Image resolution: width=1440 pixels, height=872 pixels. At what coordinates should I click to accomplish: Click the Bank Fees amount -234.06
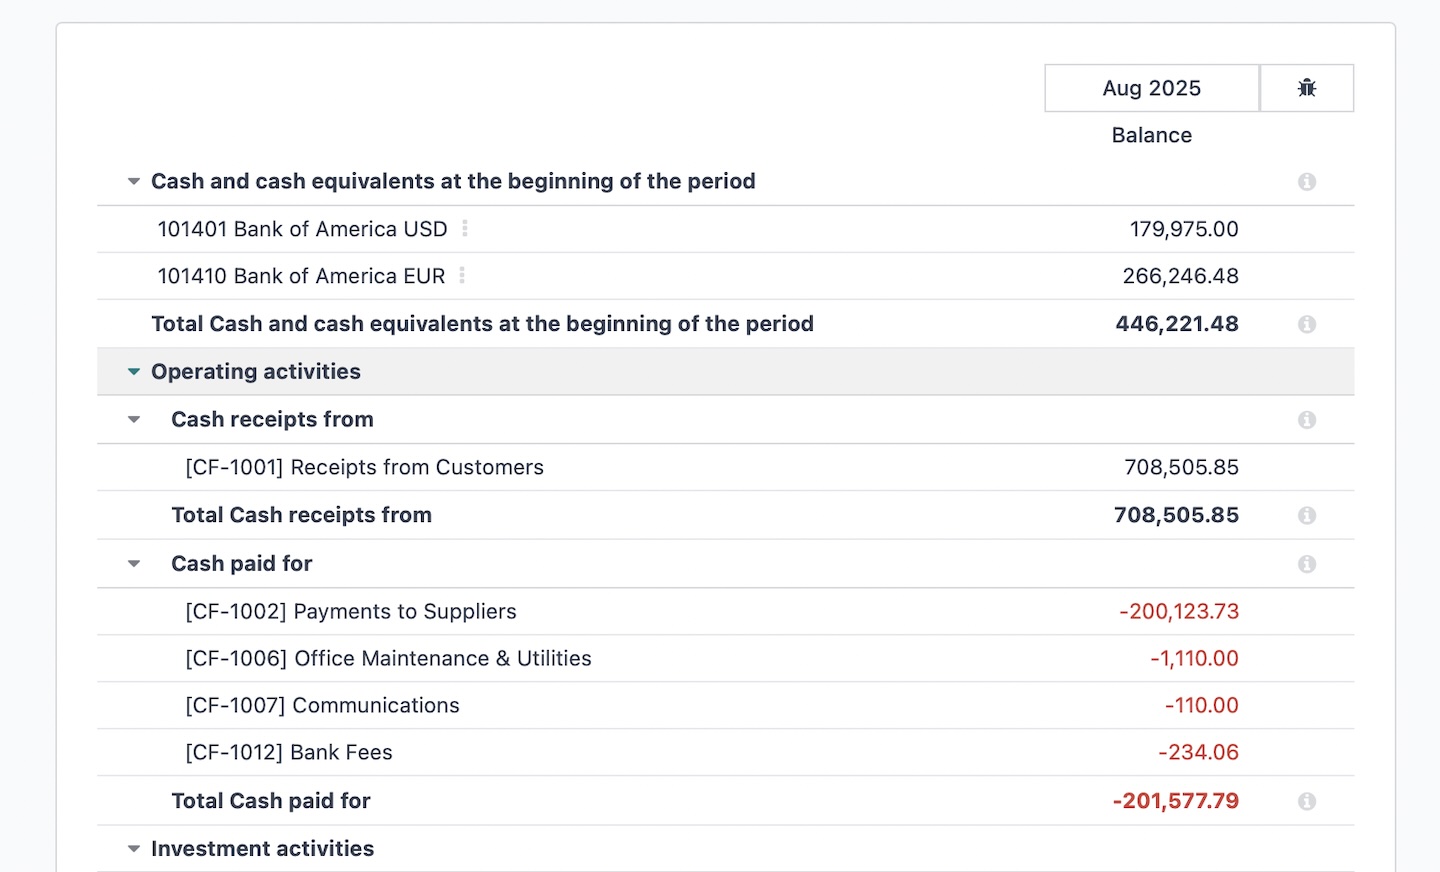coord(1198,752)
